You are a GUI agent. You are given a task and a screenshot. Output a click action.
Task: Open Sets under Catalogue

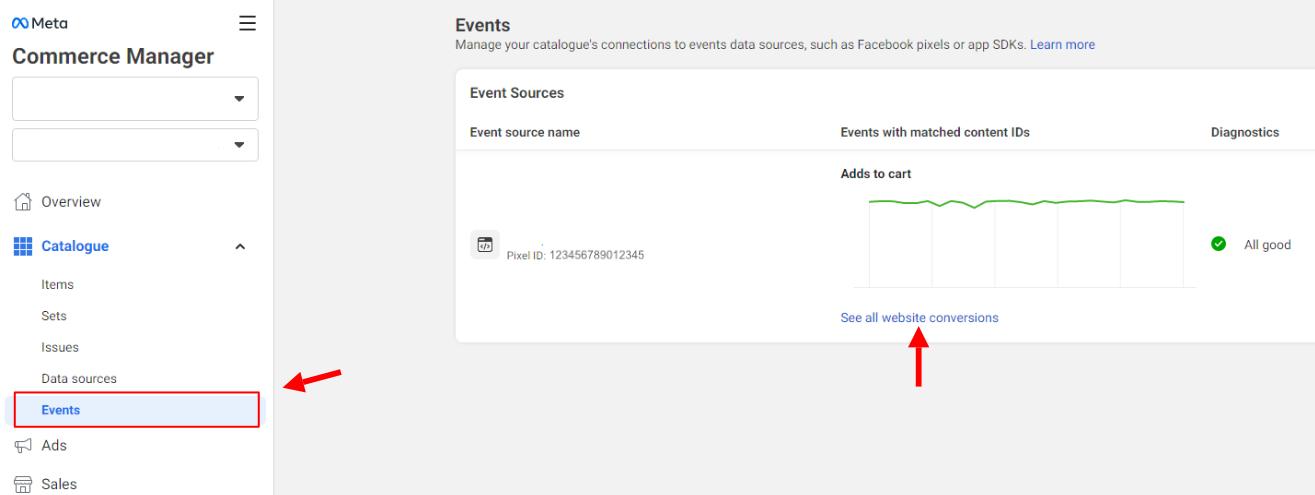point(55,316)
